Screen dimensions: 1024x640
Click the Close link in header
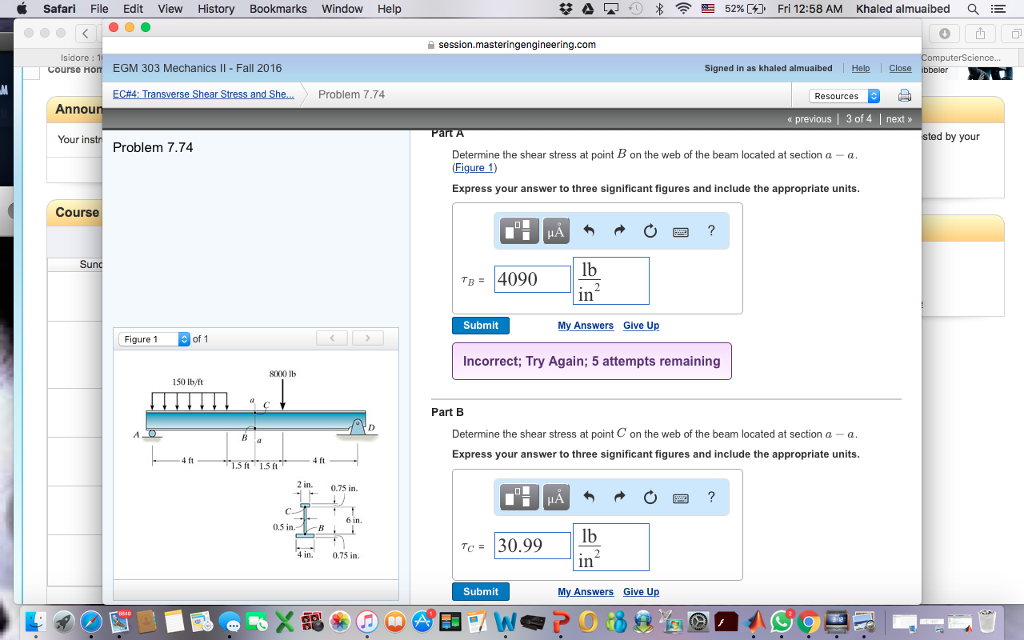point(900,68)
